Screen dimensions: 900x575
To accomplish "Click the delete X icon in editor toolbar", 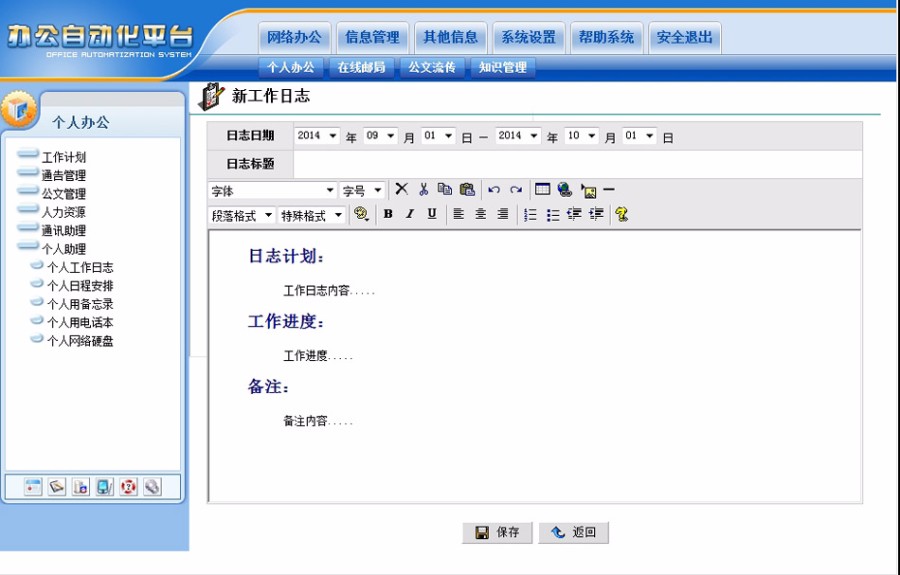I will click(402, 189).
